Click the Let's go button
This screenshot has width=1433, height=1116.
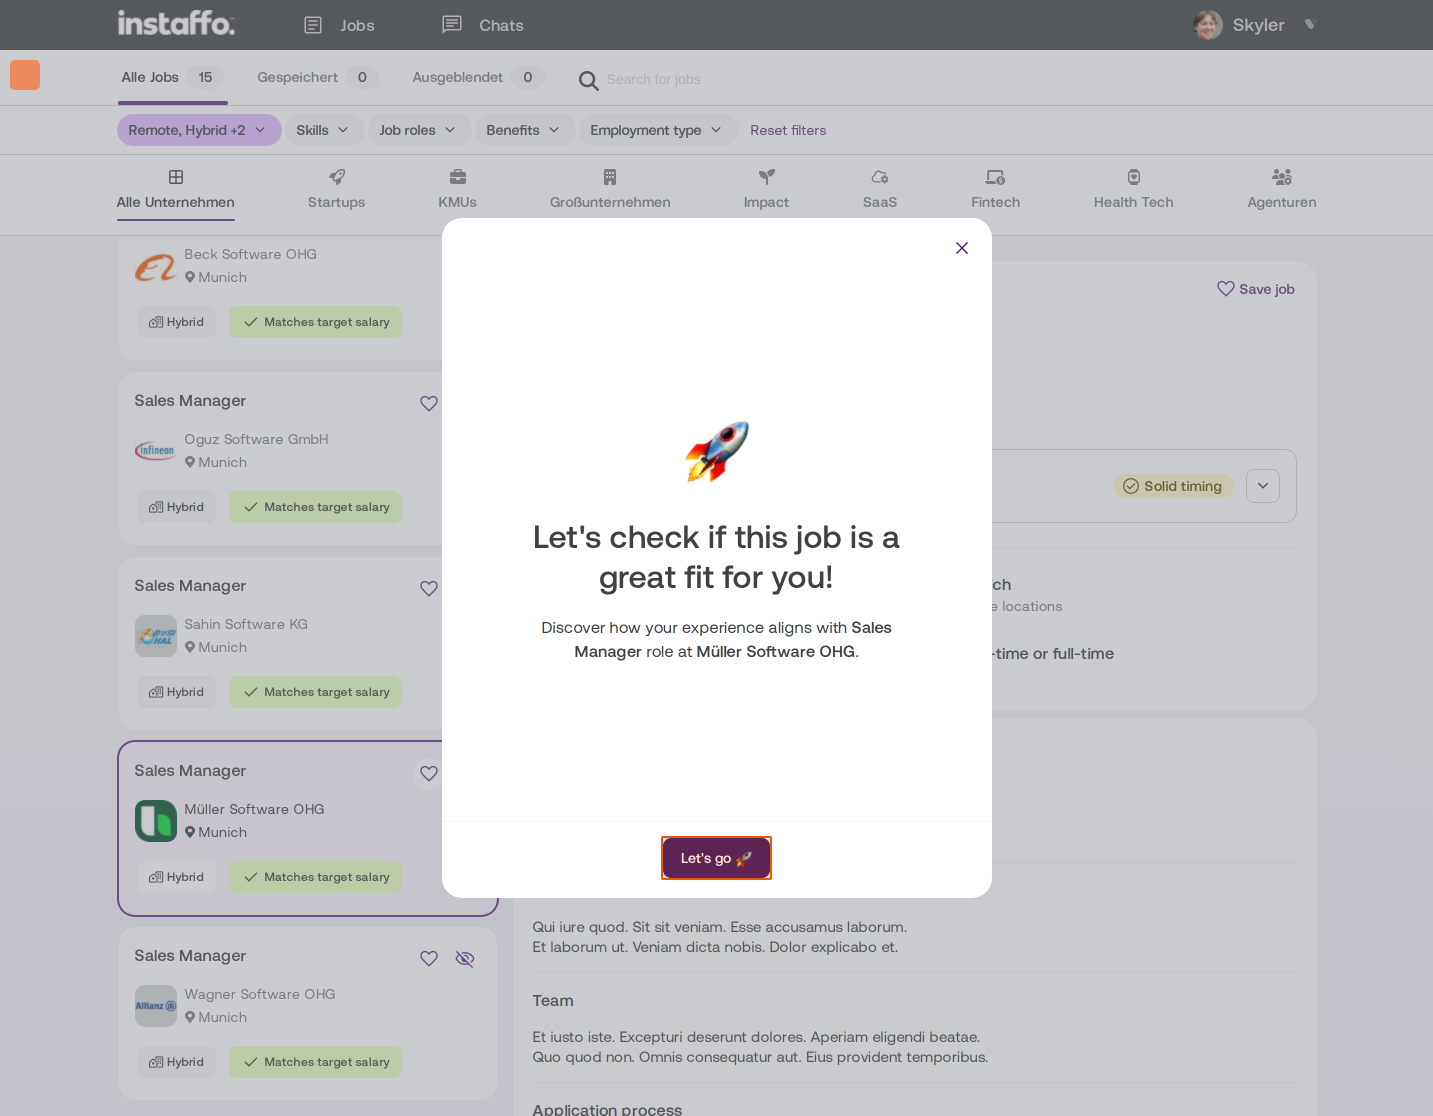click(716, 858)
